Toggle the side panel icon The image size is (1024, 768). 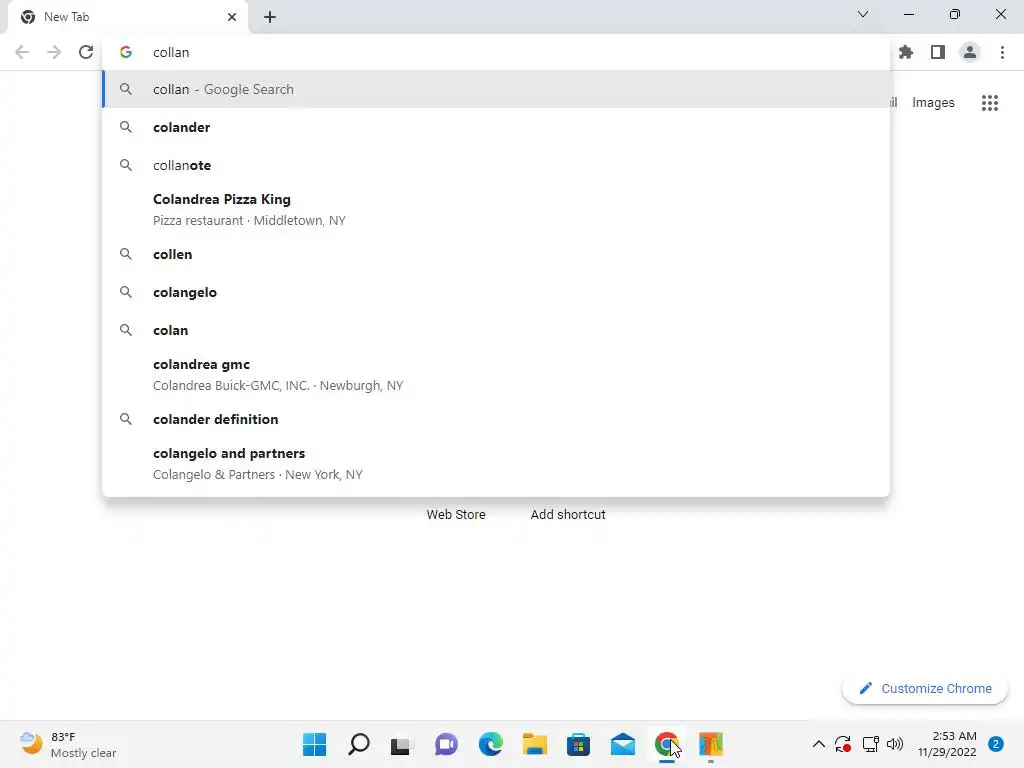pos(938,52)
